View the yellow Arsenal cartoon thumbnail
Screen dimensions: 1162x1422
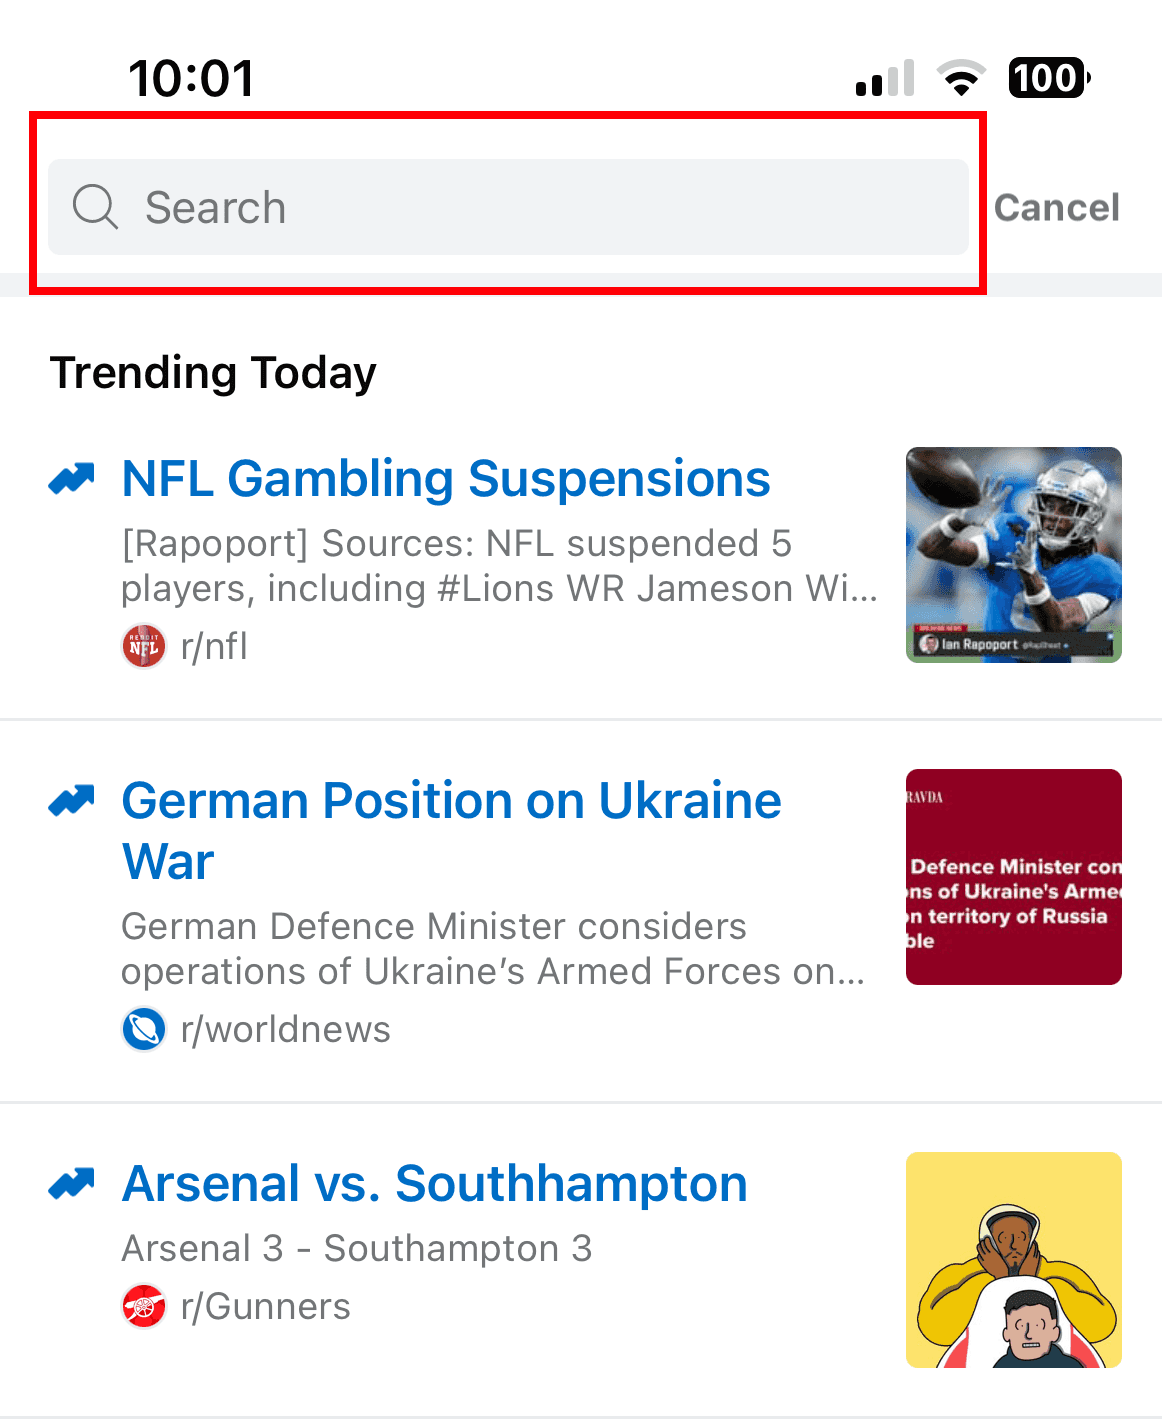pyautogui.click(x=1014, y=1260)
